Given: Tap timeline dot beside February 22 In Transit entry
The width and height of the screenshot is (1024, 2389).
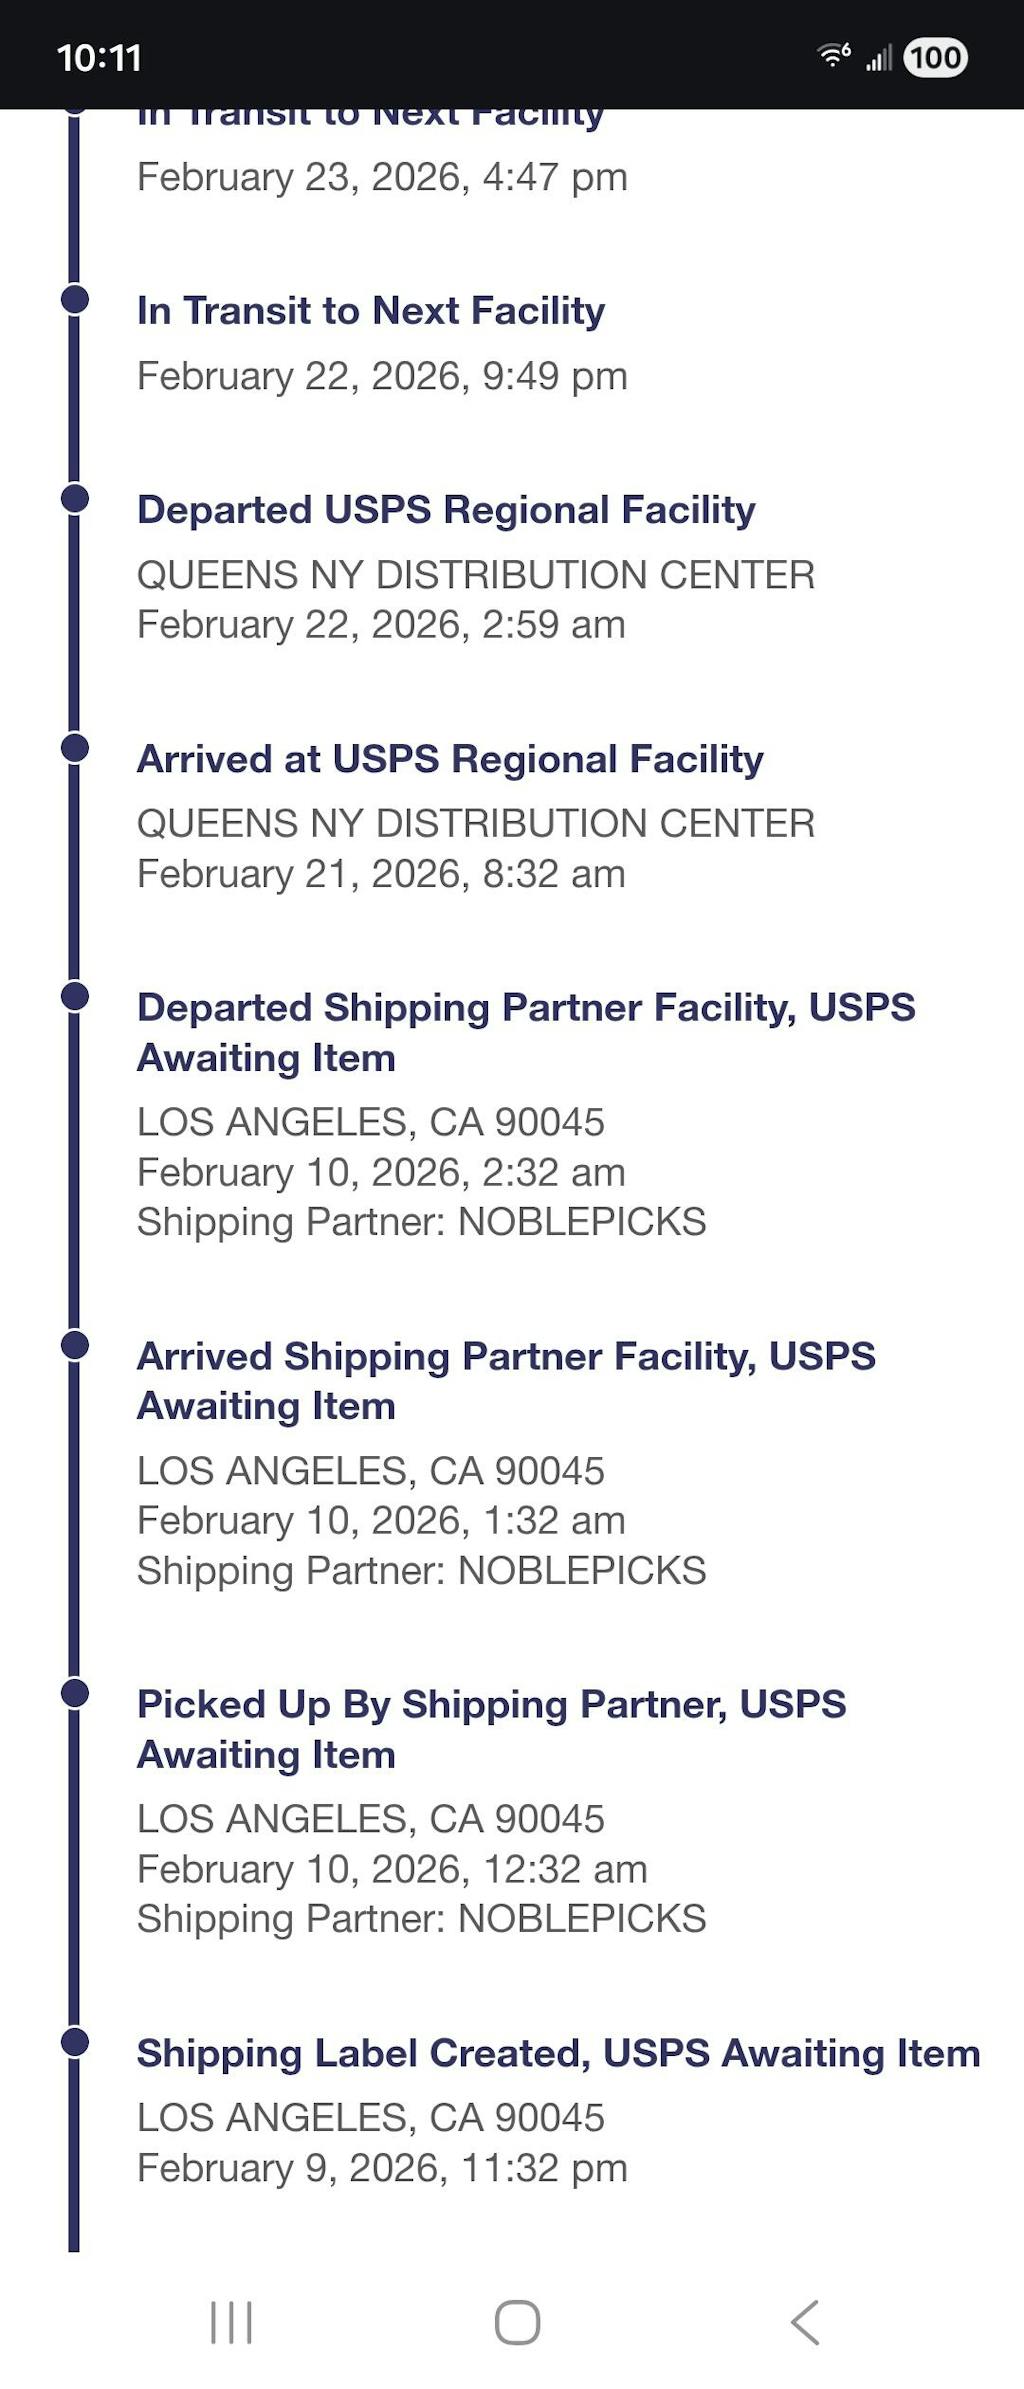Looking at the screenshot, I should [75, 299].
